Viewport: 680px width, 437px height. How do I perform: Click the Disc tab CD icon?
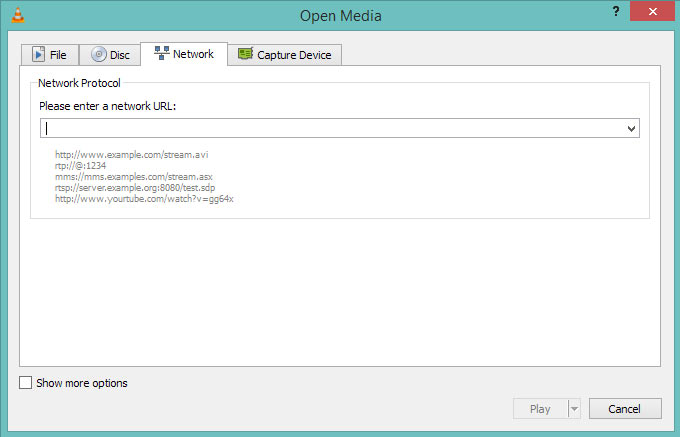click(98, 54)
